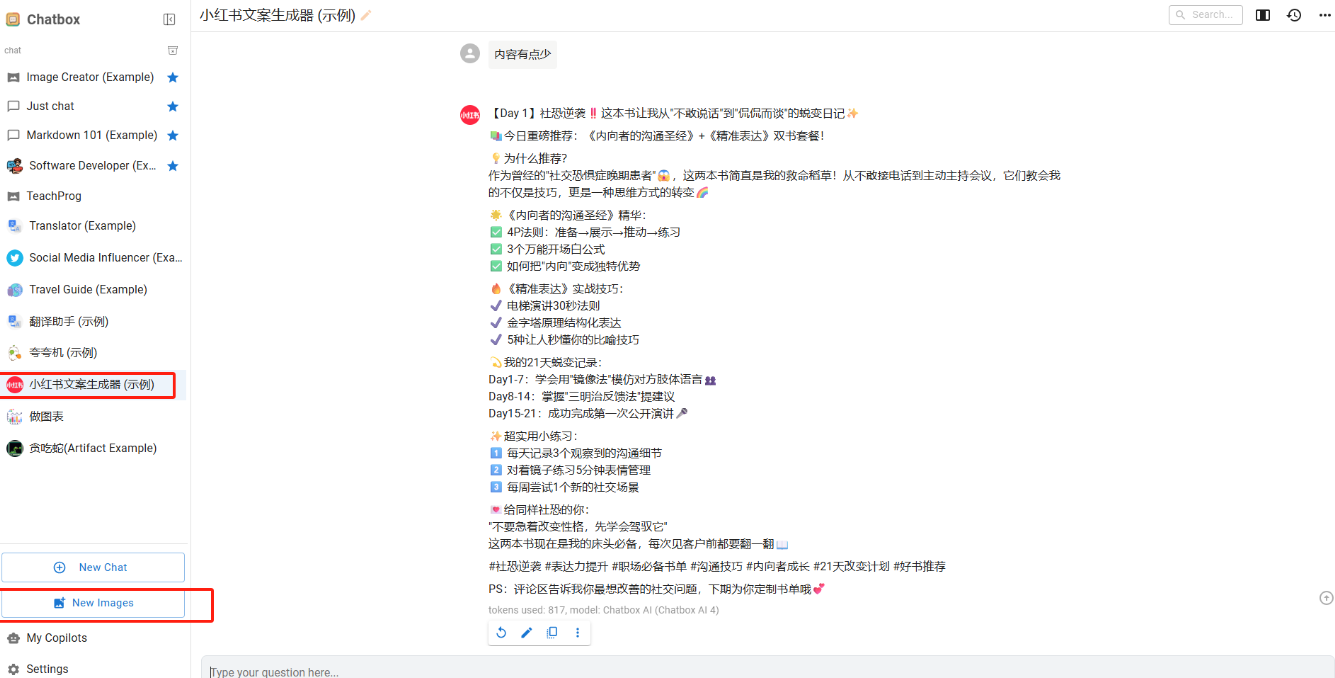Toggle the star on Just chat
Viewport: 1335px width, 678px height.
coord(173,106)
